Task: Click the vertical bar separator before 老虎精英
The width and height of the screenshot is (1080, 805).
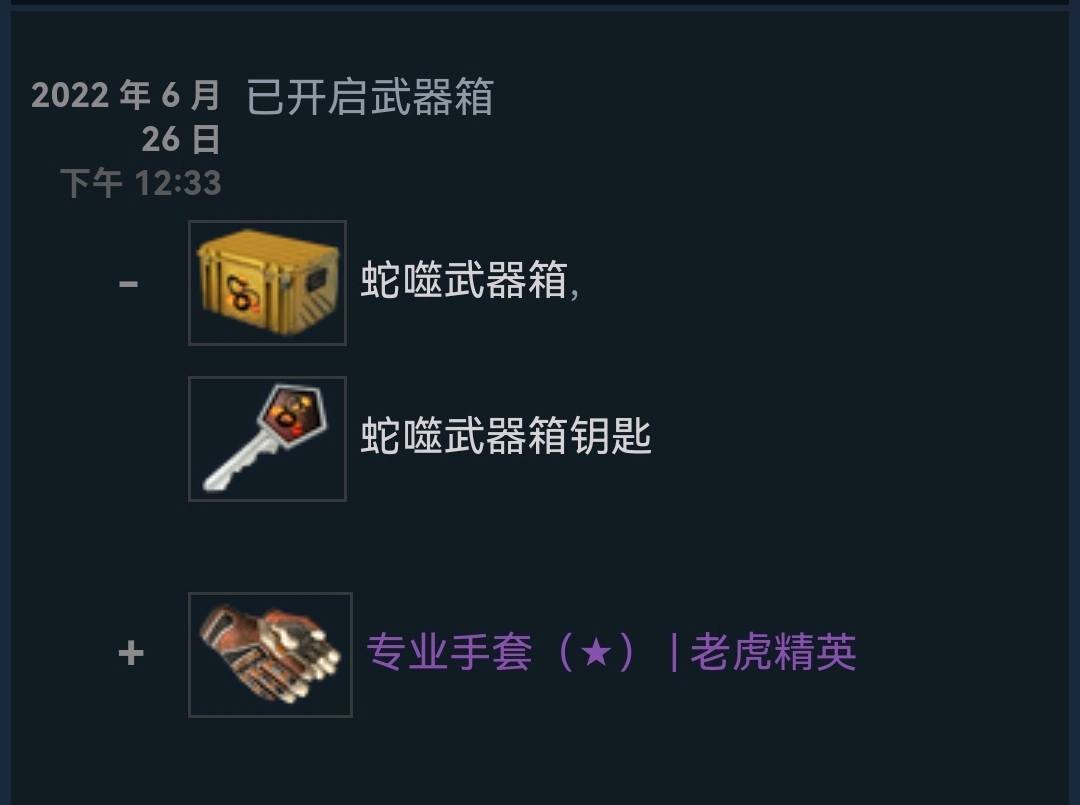Action: pos(674,653)
